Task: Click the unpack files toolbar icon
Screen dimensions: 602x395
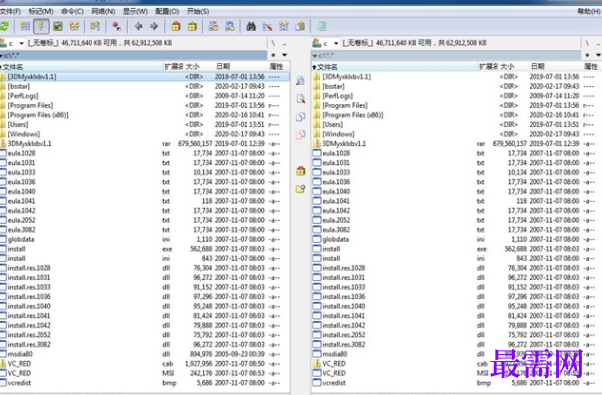Action: tap(192, 26)
